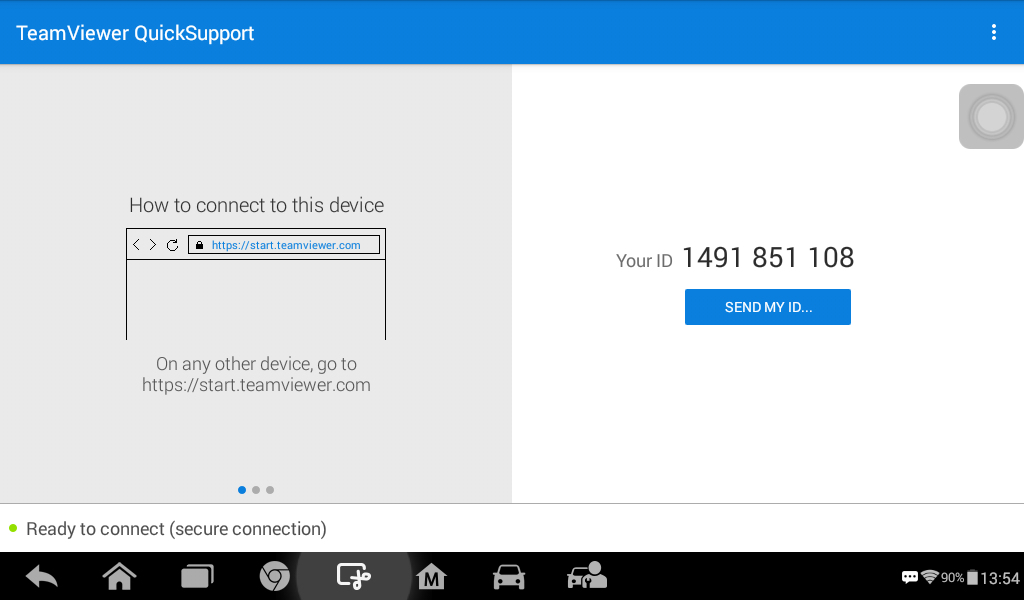The image size is (1024, 600).
Task: Tap the screenshot scissors icon
Action: coord(353,576)
